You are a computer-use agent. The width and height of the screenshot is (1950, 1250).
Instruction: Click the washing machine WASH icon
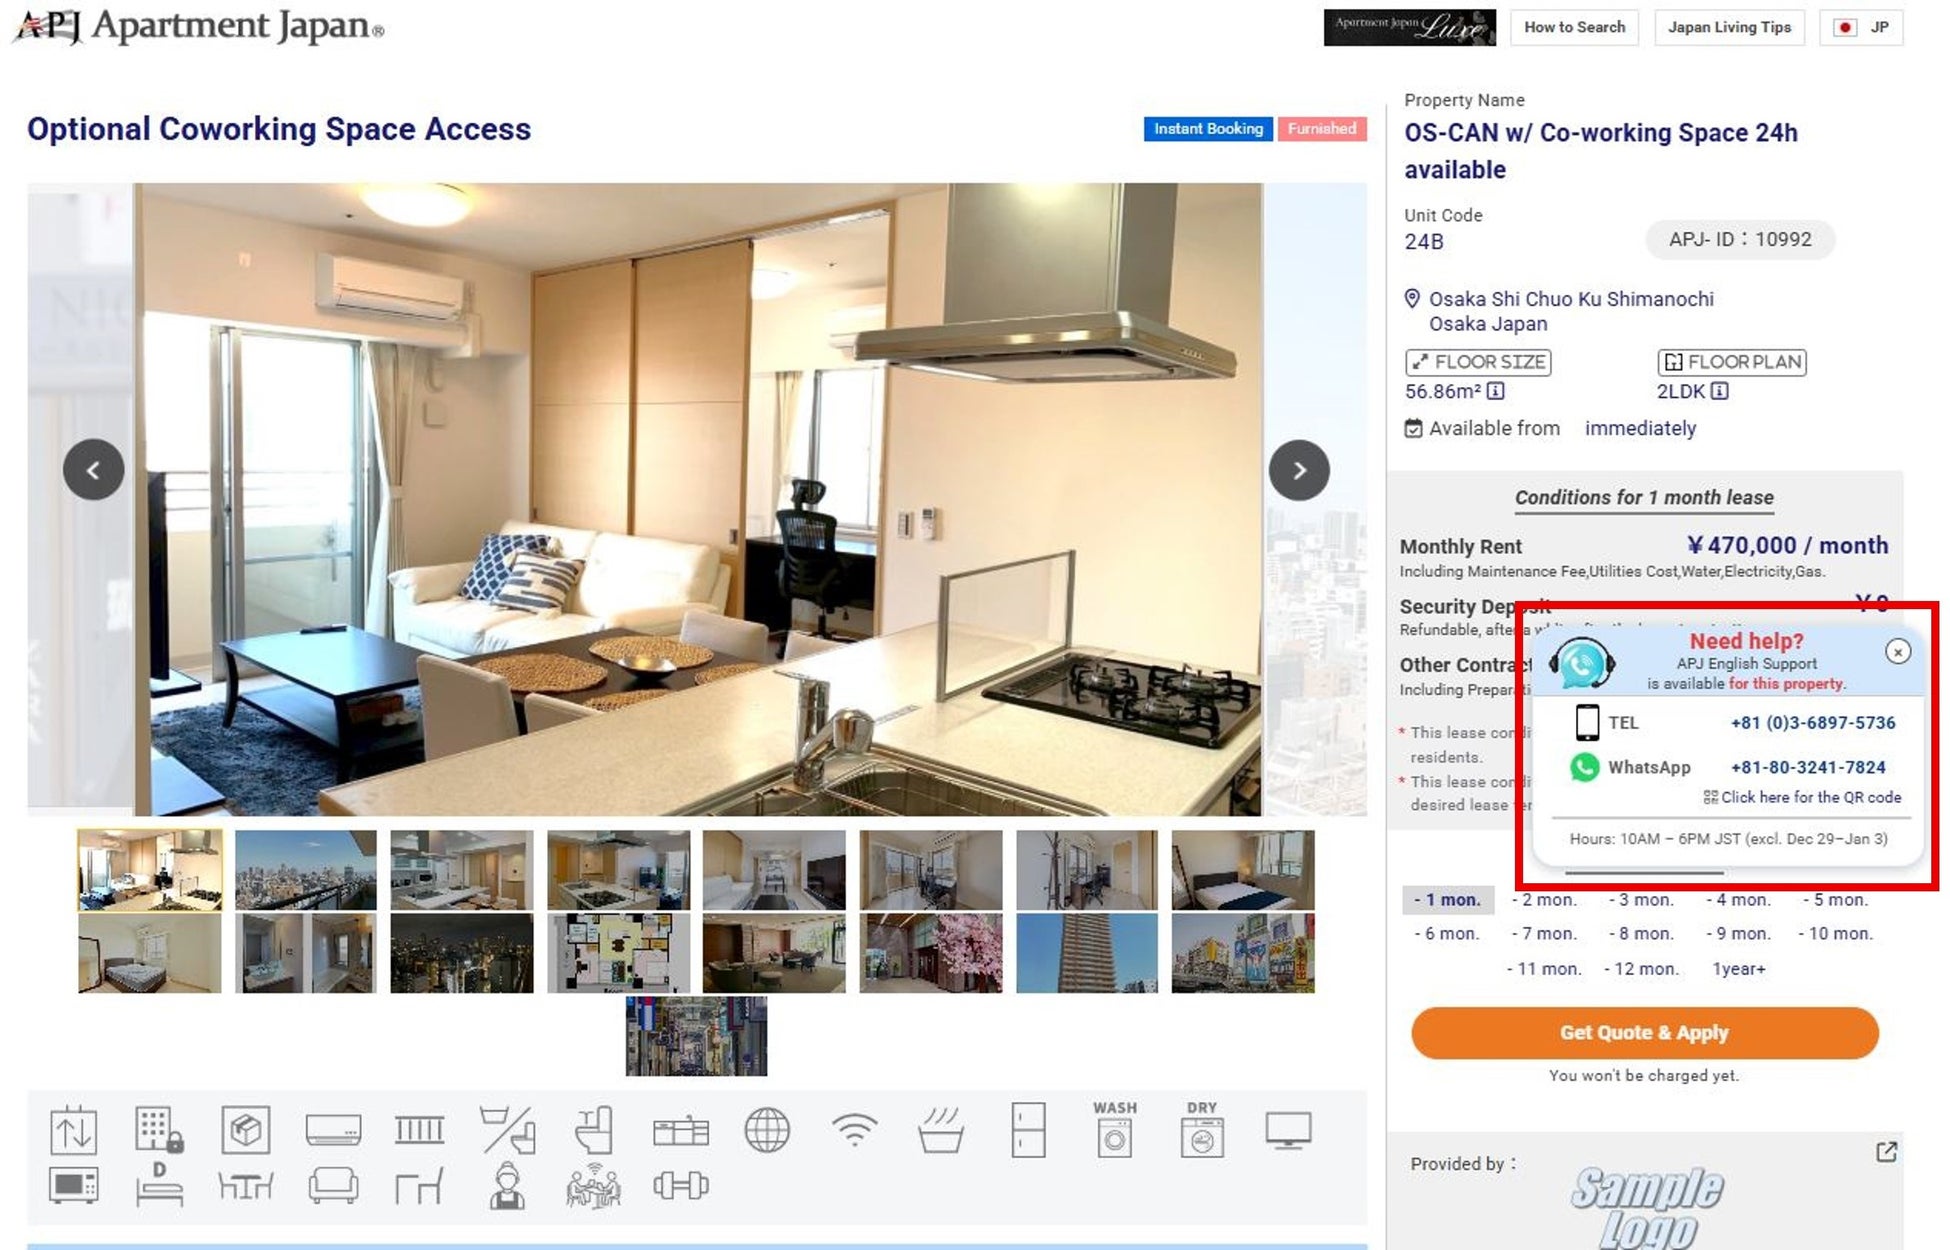click(x=1114, y=1131)
